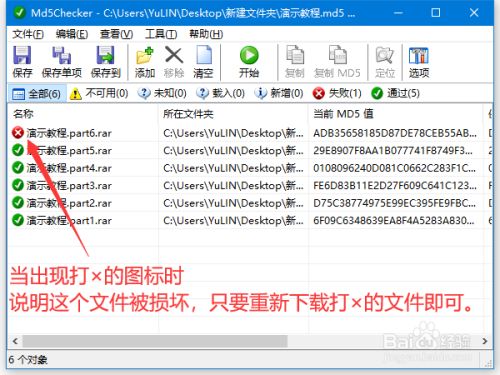The image size is (500, 375).
Task: Click the horizontal scrollbar right arrow
Action: pos(485,341)
